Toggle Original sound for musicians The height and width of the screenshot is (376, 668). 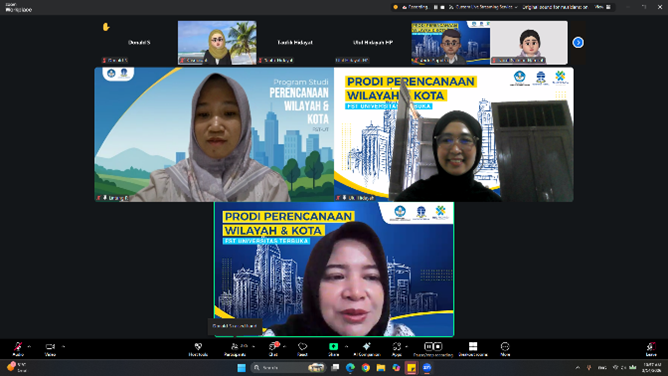(x=555, y=7)
